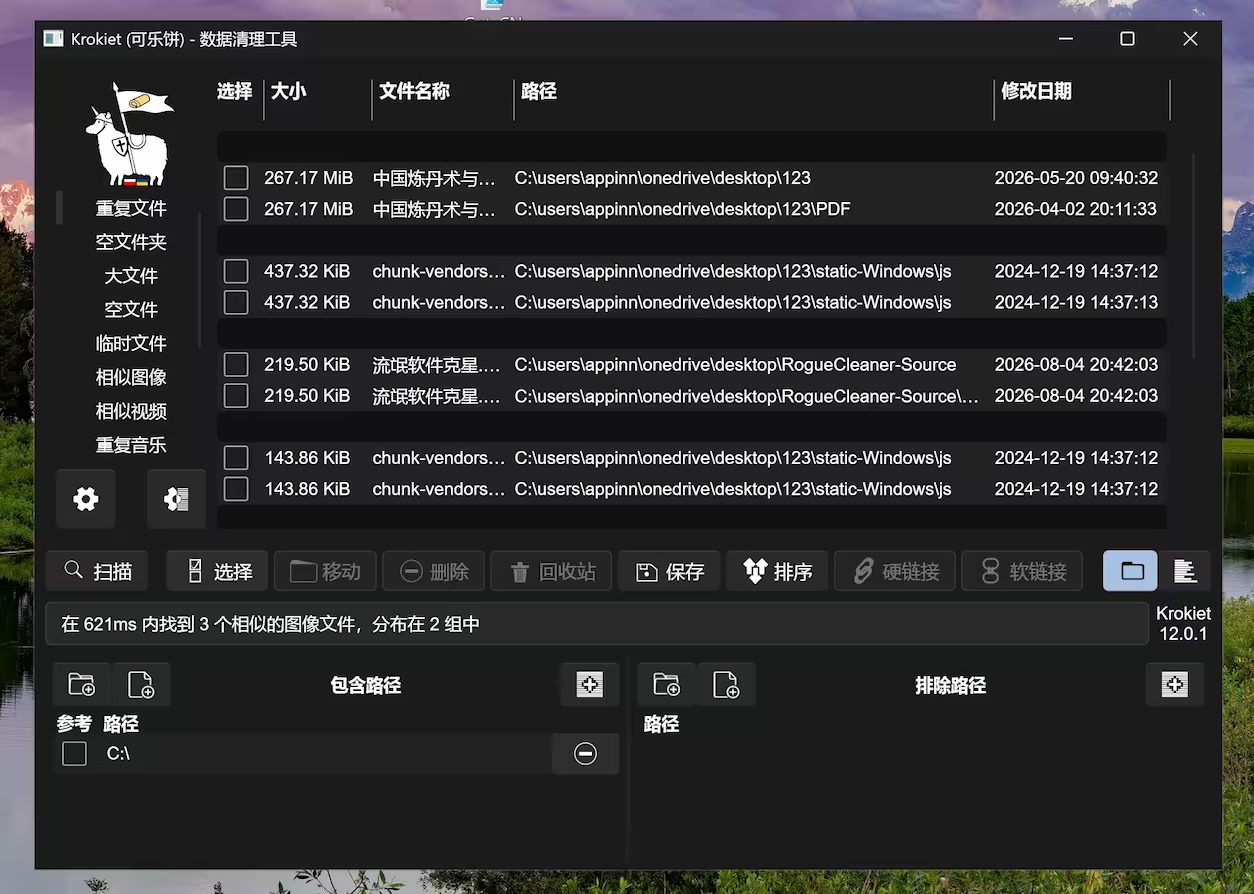Click the 包含路径 heading
The height and width of the screenshot is (894, 1254).
click(x=366, y=685)
